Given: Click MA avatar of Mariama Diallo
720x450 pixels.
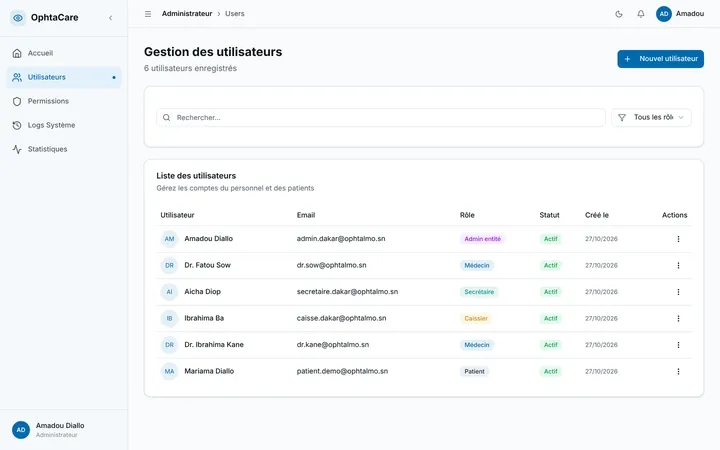Looking at the screenshot, I should click(169, 371).
